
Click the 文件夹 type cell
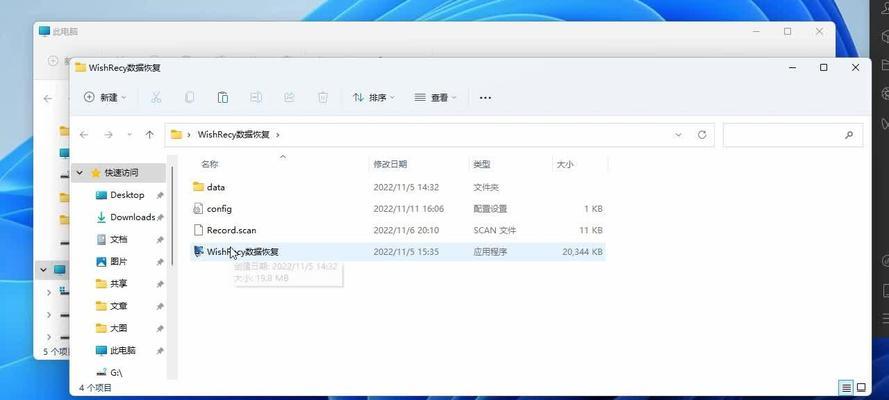pyautogui.click(x=486, y=187)
